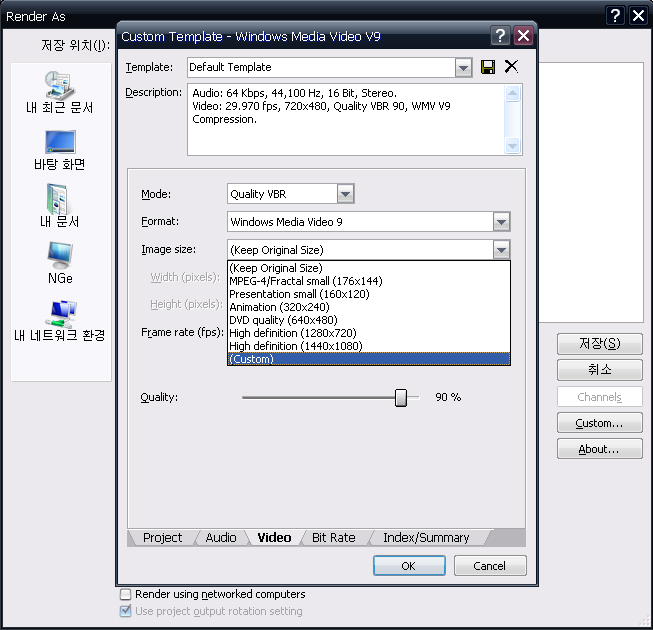Click the Custom Template help question mark button
Image resolution: width=653 pixels, height=630 pixels.
tap(500, 36)
